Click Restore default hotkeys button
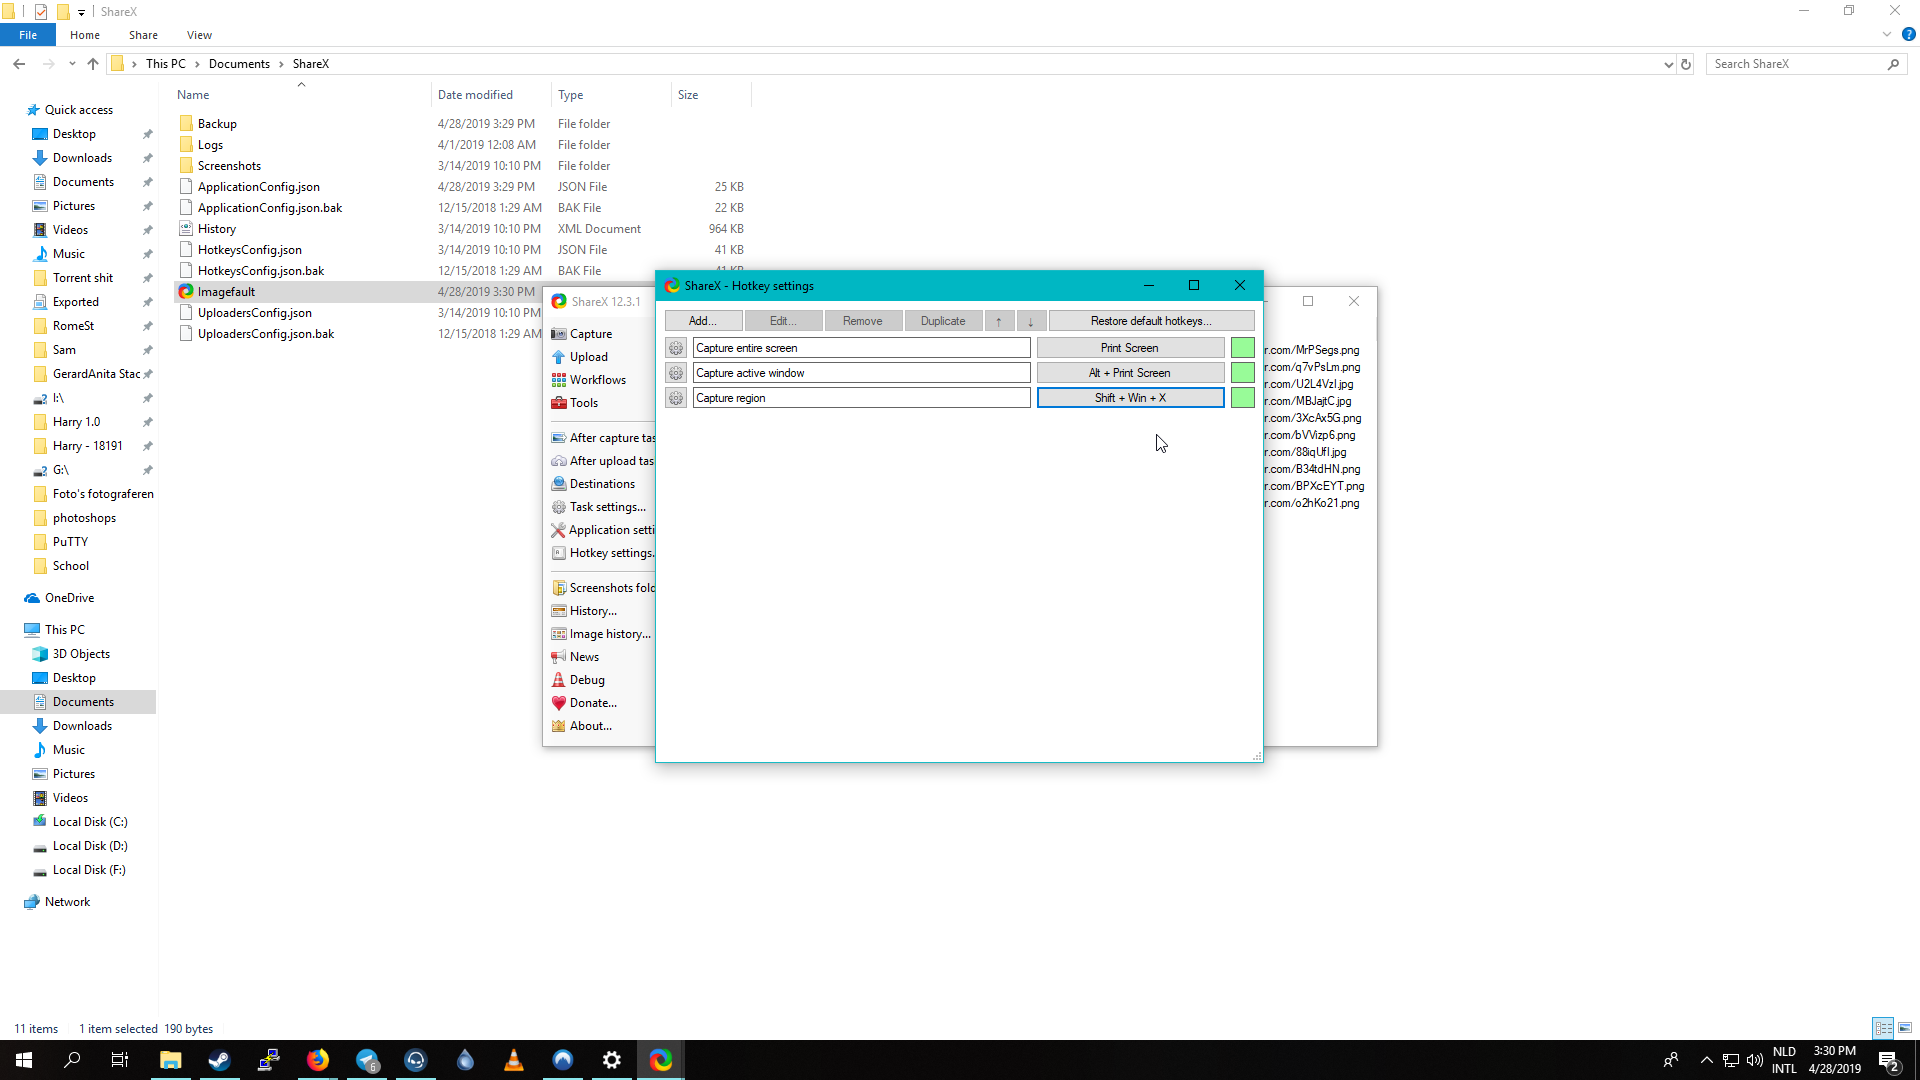 [x=1151, y=321]
